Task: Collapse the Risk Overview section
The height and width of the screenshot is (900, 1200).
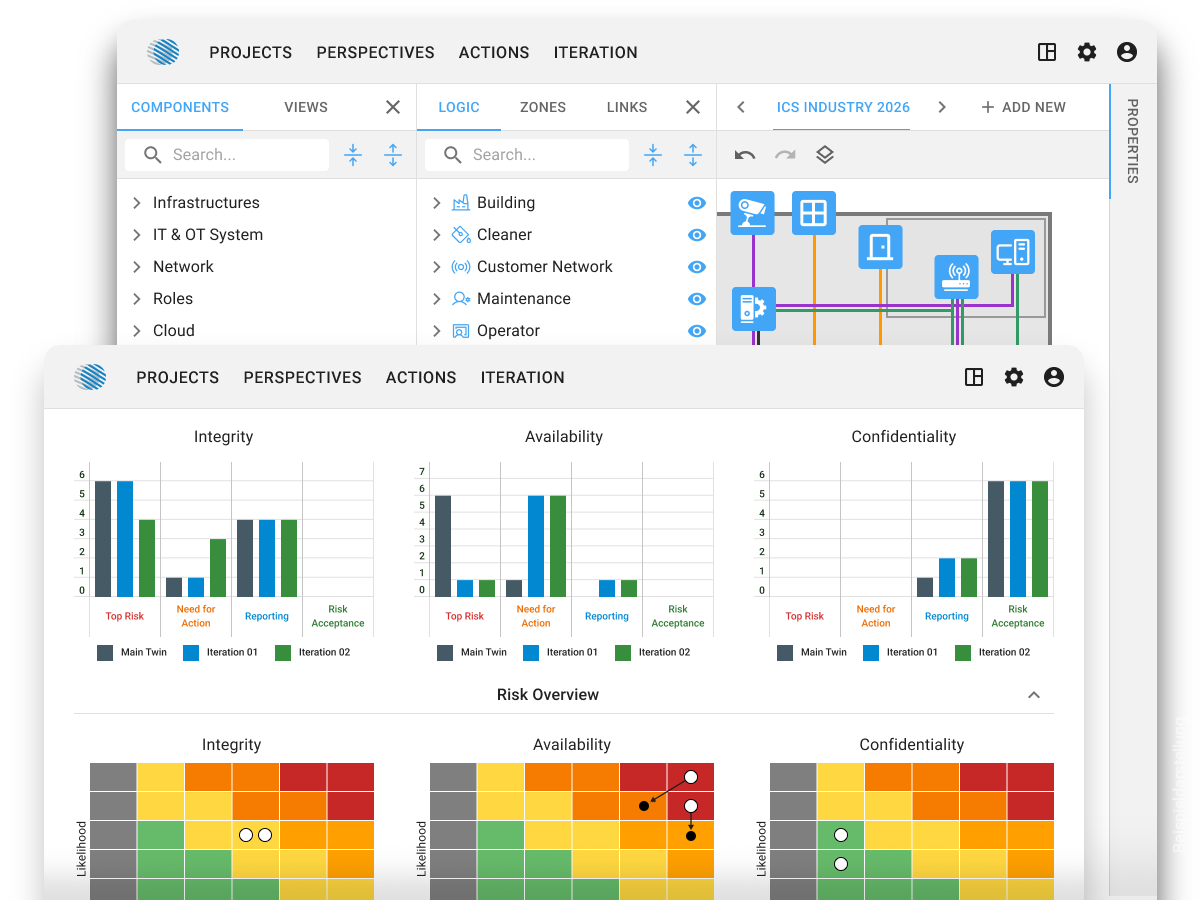Action: pos(1034,695)
